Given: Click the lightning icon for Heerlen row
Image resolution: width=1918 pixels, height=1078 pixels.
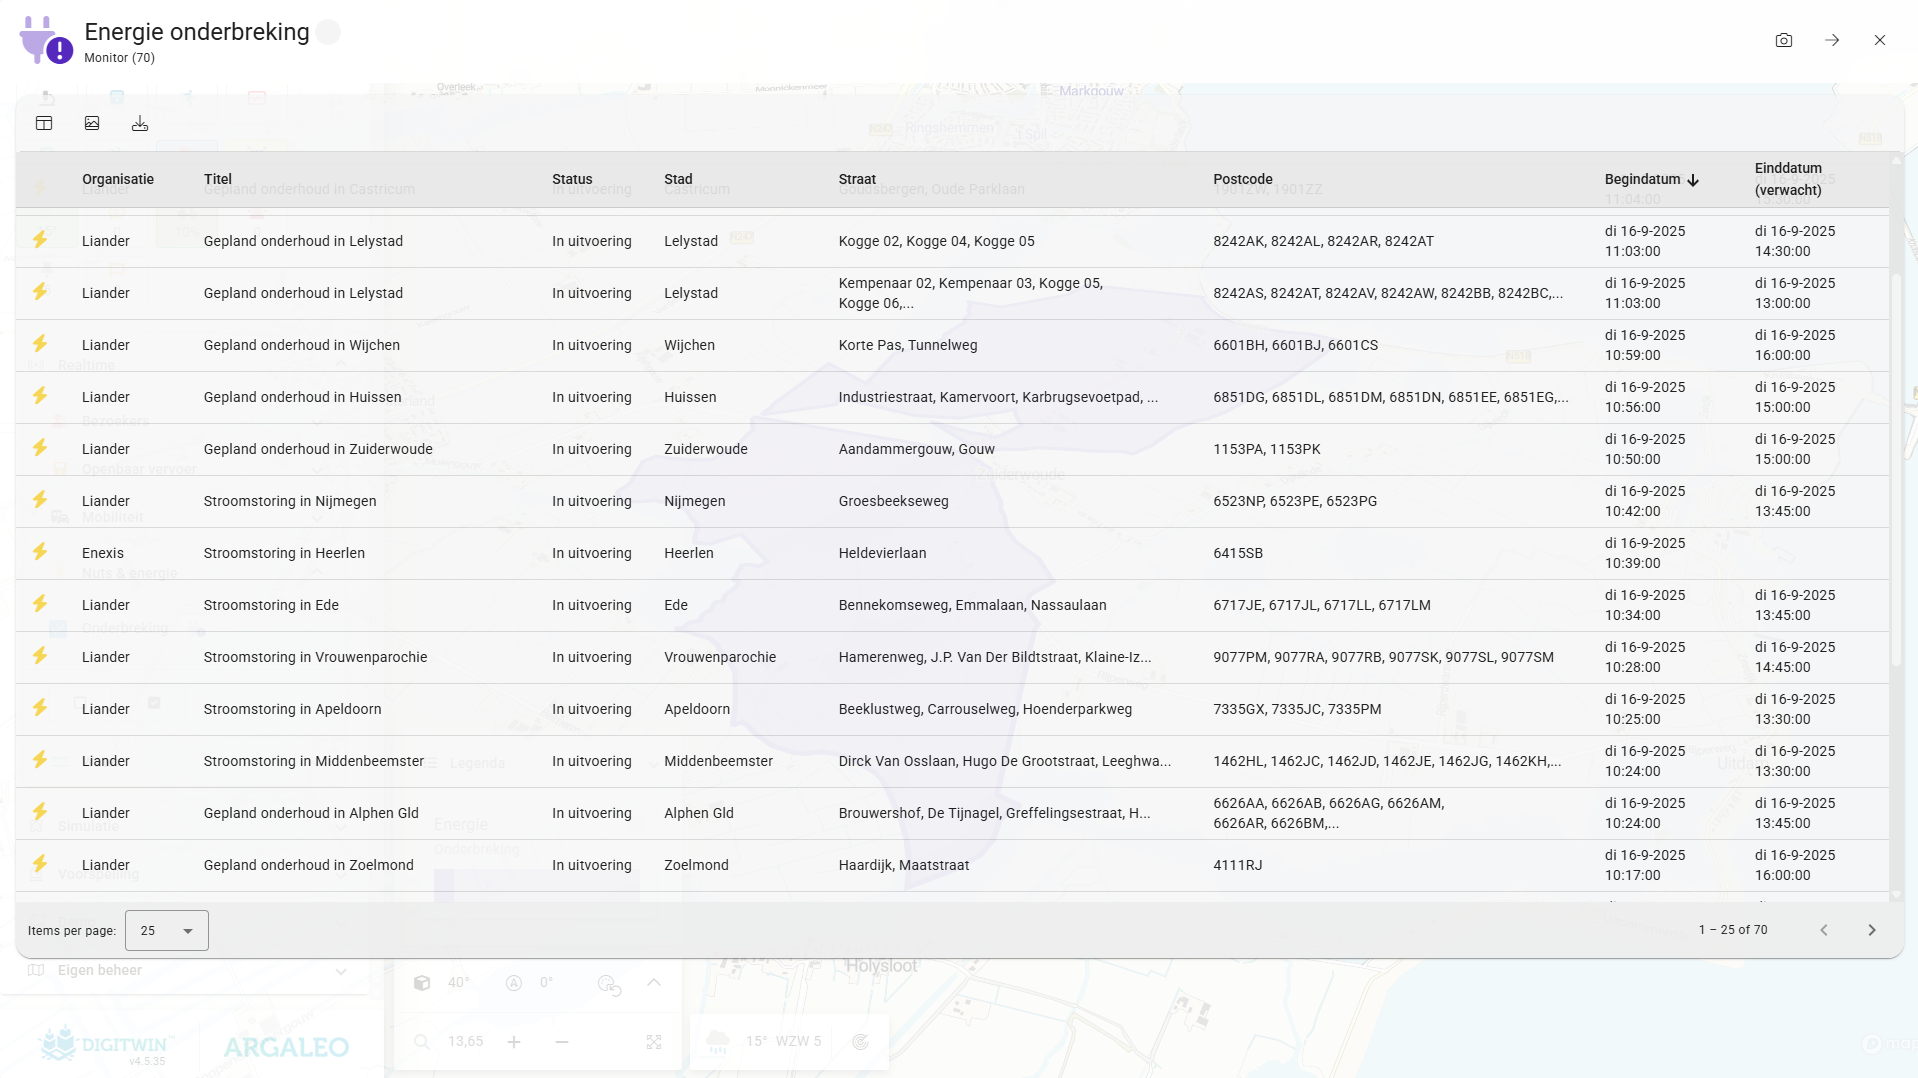Looking at the screenshot, I should [x=40, y=552].
